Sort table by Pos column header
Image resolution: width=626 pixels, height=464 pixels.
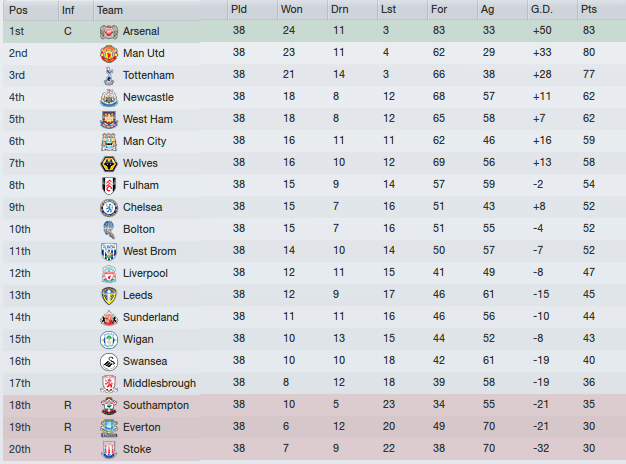19,9
